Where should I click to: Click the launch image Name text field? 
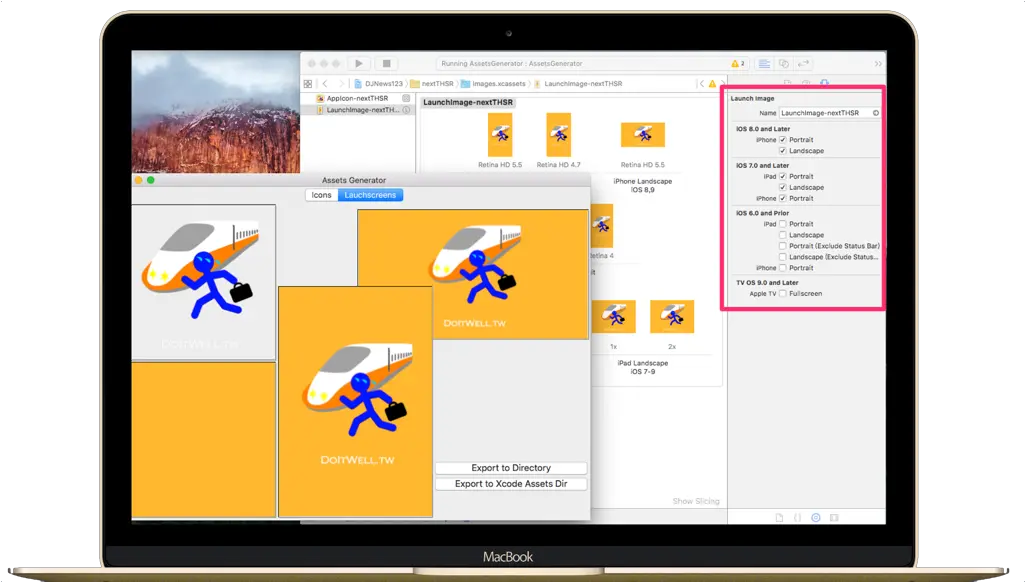(x=826, y=113)
